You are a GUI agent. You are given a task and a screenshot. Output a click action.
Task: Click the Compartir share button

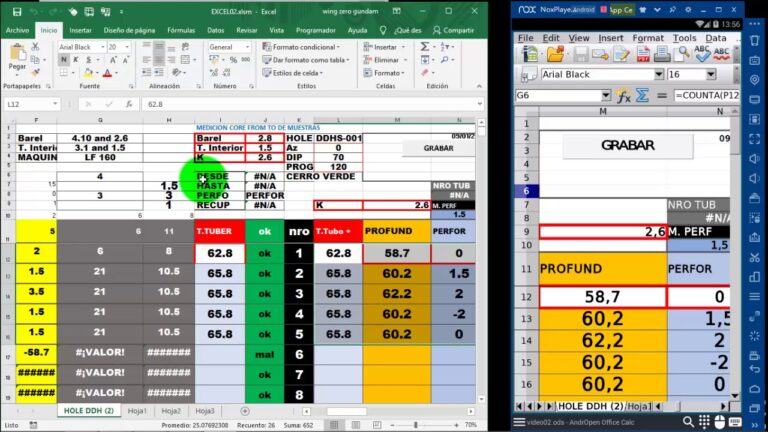click(454, 30)
